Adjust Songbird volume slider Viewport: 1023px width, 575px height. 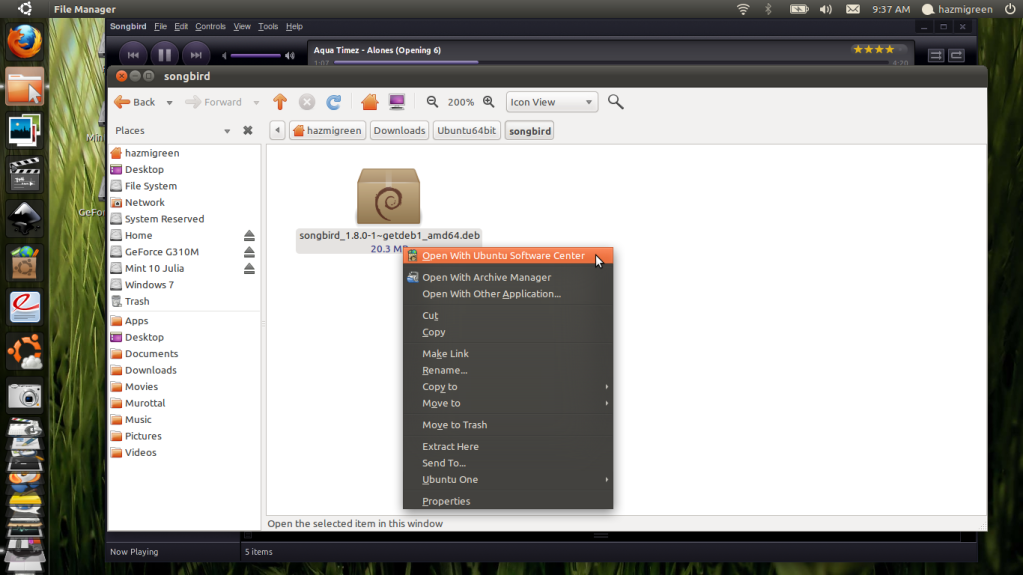256,56
